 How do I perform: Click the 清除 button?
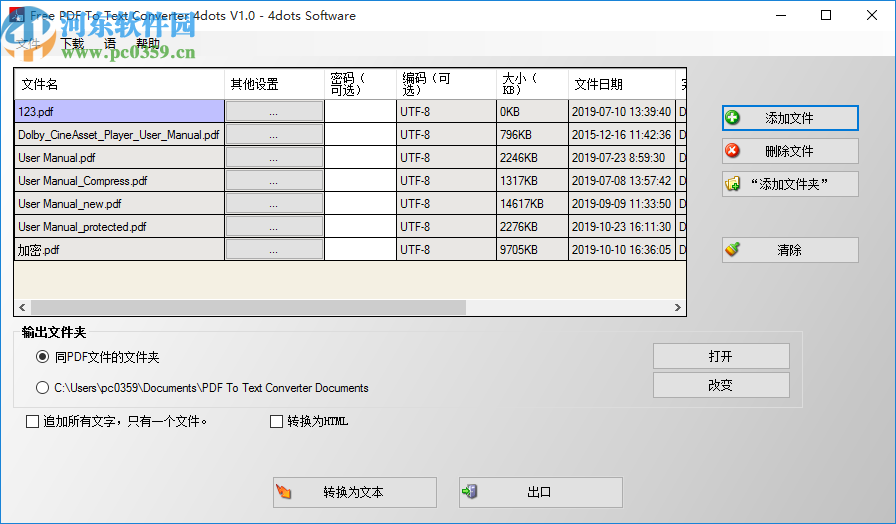coord(790,250)
